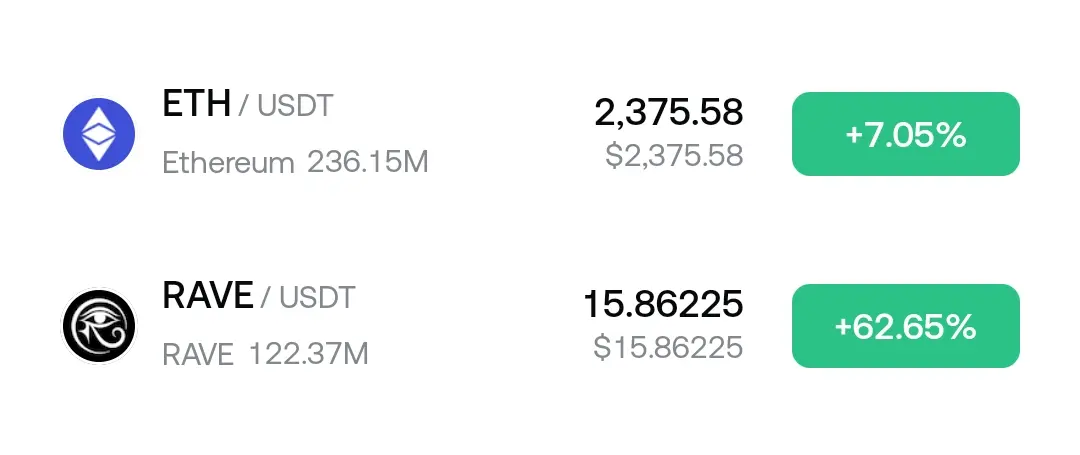Image resolution: width=1080 pixels, height=455 pixels.
Task: Open the ETH trading pair title
Action: click(247, 105)
